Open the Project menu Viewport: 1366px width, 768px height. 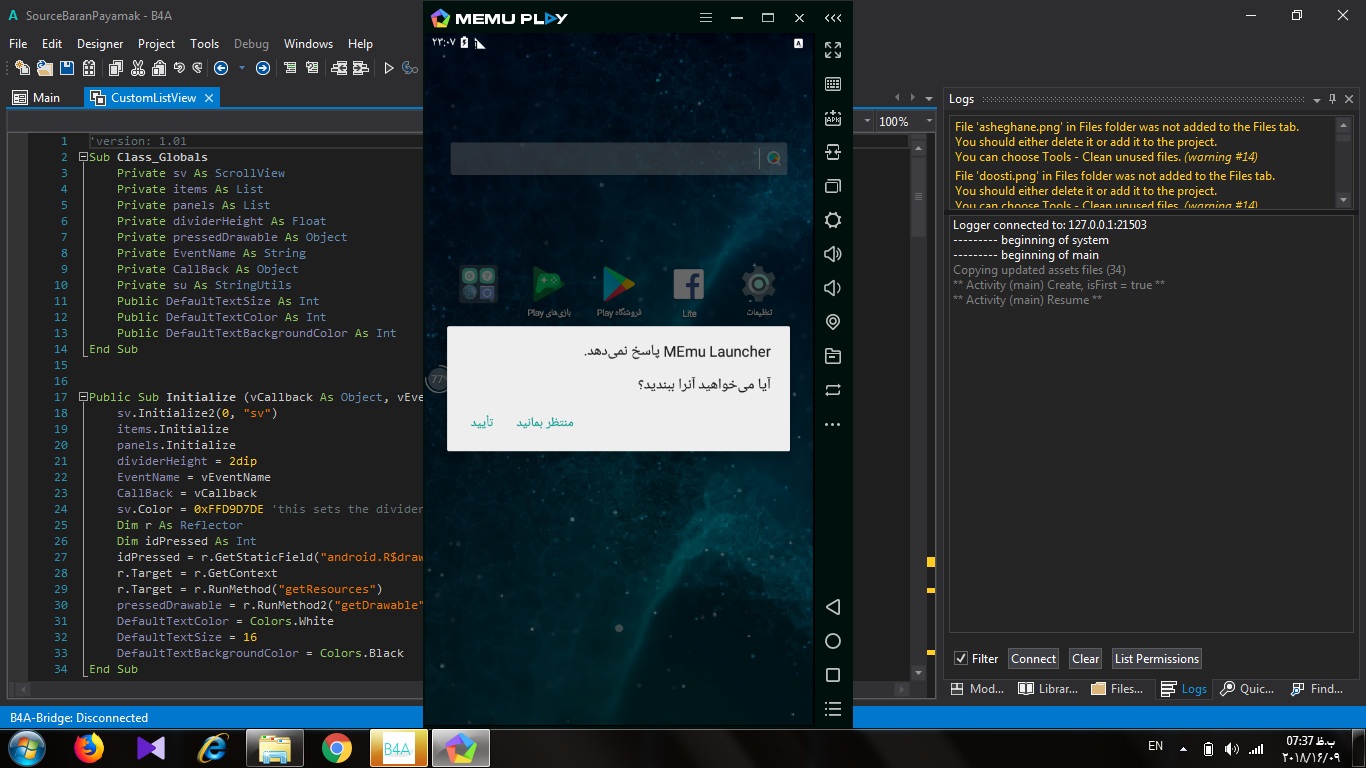point(156,43)
